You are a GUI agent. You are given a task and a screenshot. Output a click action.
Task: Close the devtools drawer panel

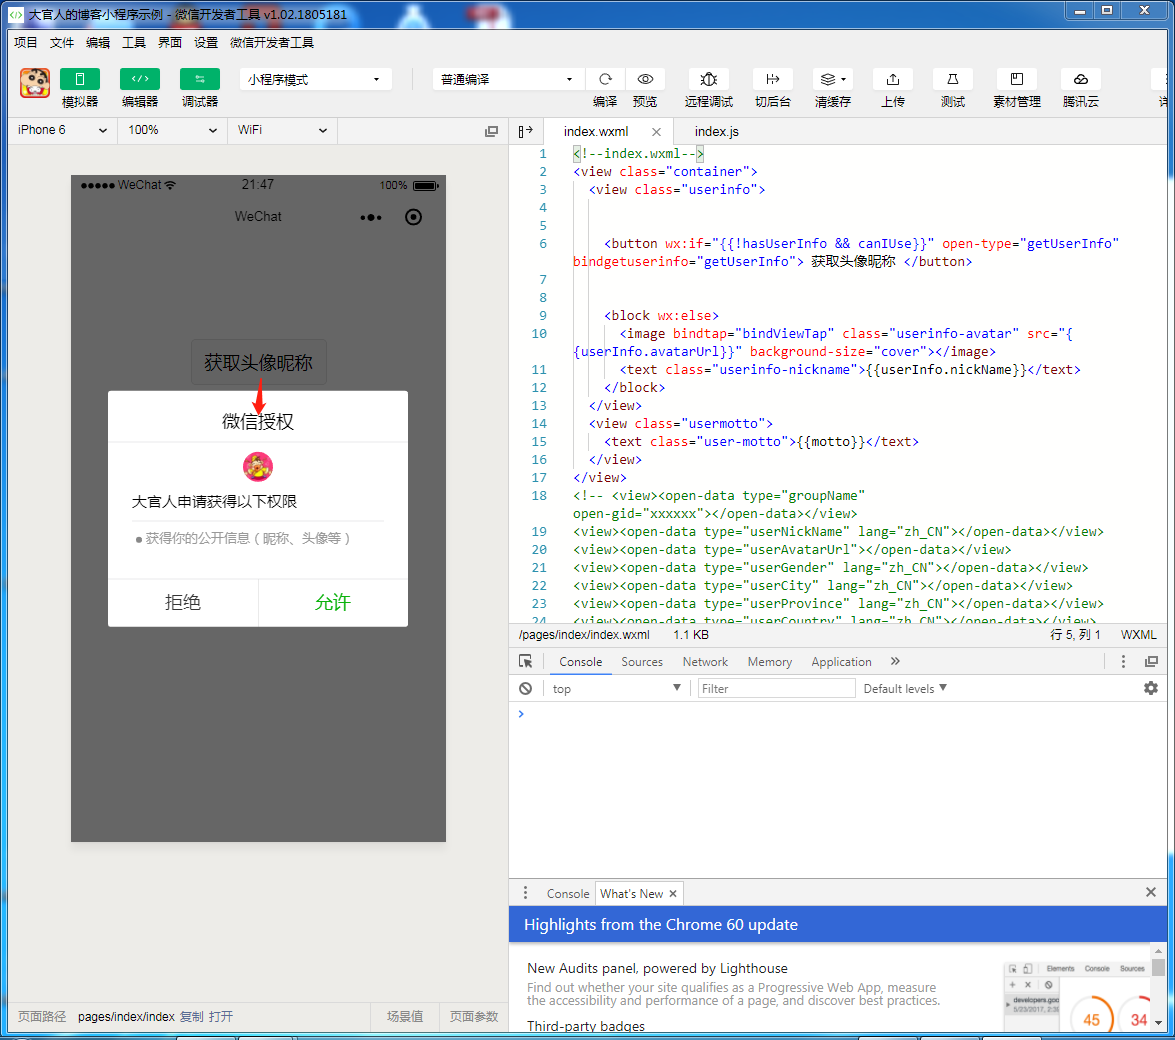coord(1150,892)
